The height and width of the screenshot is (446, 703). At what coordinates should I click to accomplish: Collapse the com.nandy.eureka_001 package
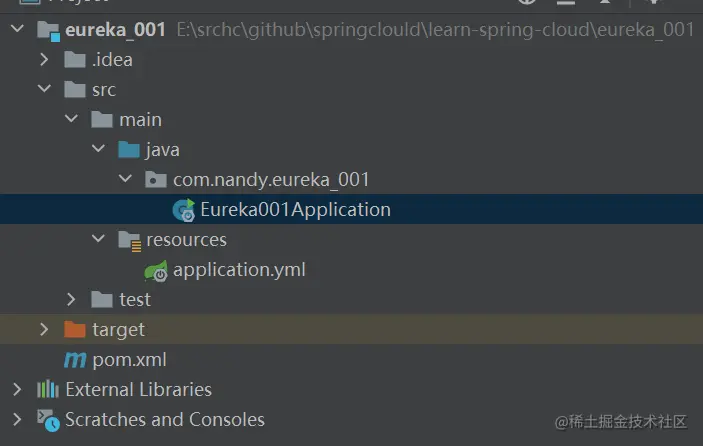coord(125,179)
